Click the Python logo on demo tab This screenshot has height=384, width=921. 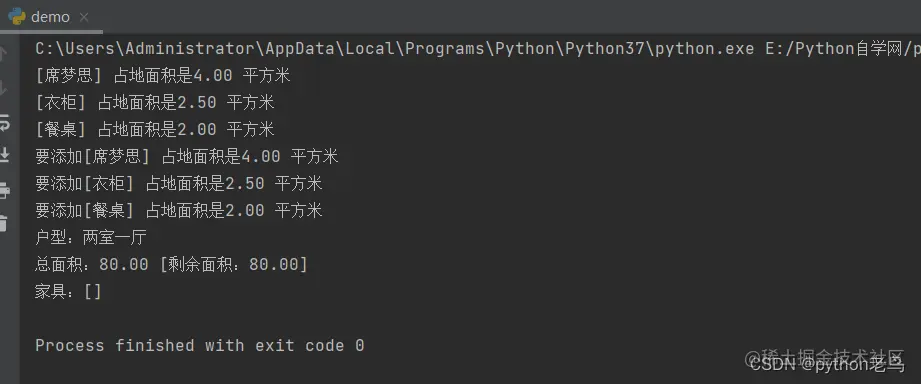17,16
